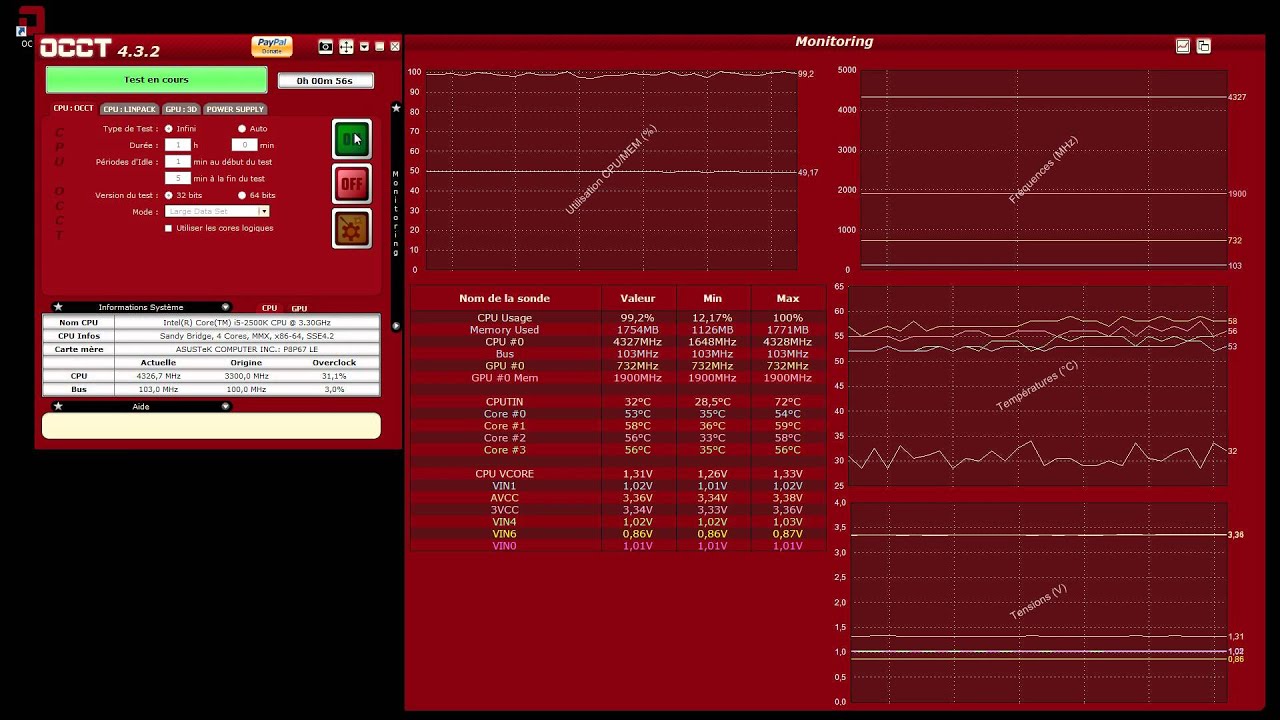Switch to the CPU : LINPACK tab
The height and width of the screenshot is (720, 1280).
(x=130, y=109)
